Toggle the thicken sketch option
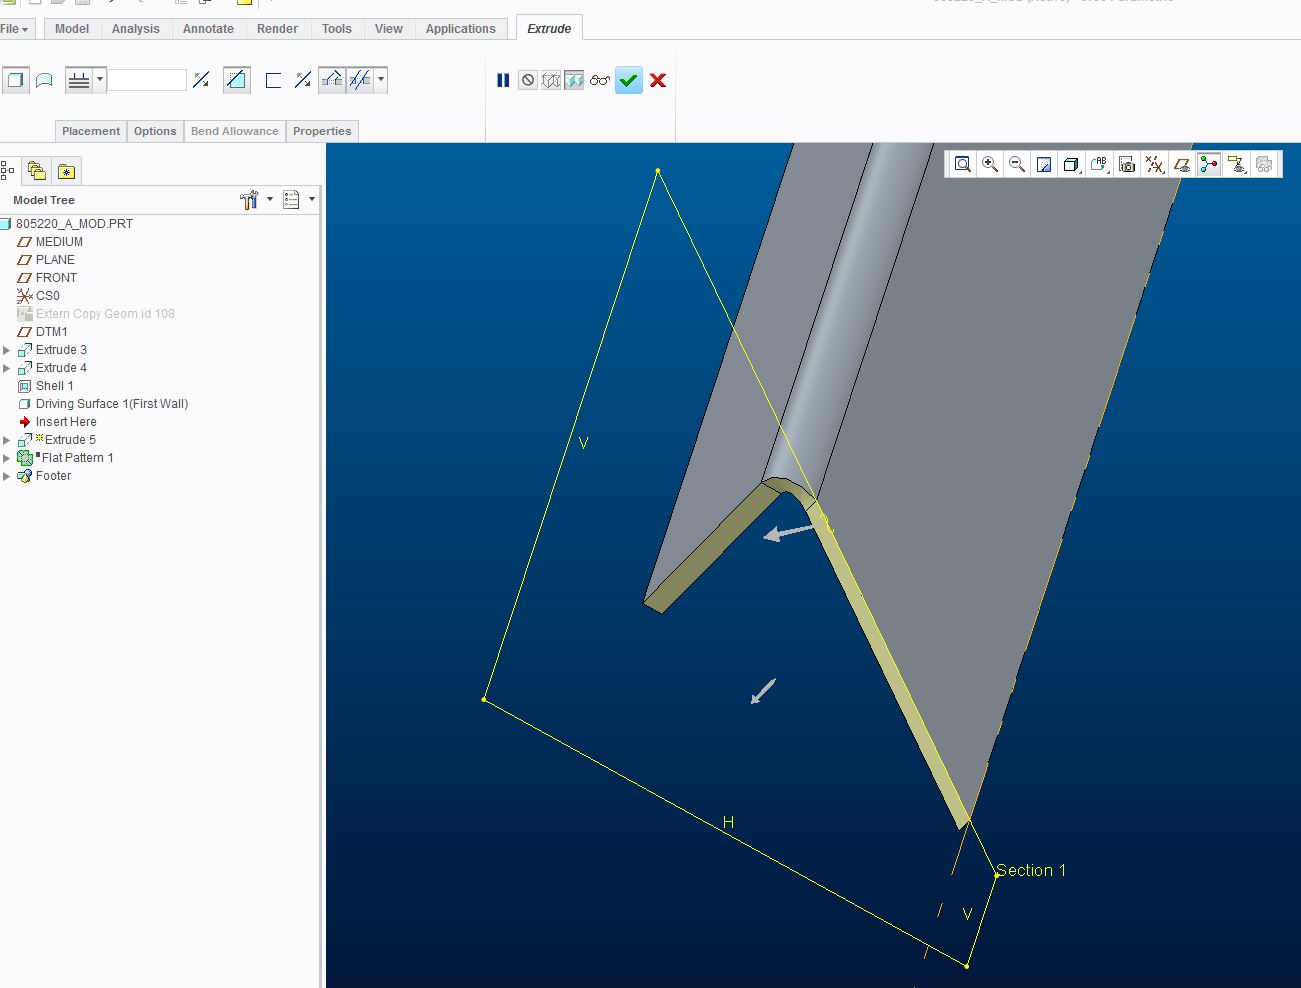This screenshot has width=1301, height=988. pyautogui.click(x=273, y=80)
